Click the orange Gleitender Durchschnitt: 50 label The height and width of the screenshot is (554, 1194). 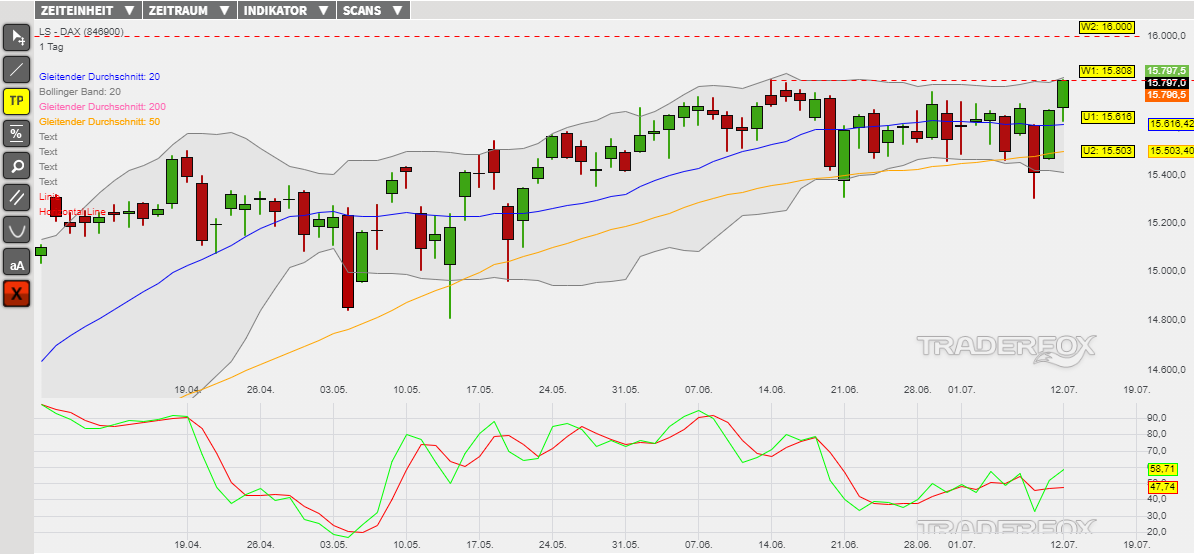(x=99, y=122)
